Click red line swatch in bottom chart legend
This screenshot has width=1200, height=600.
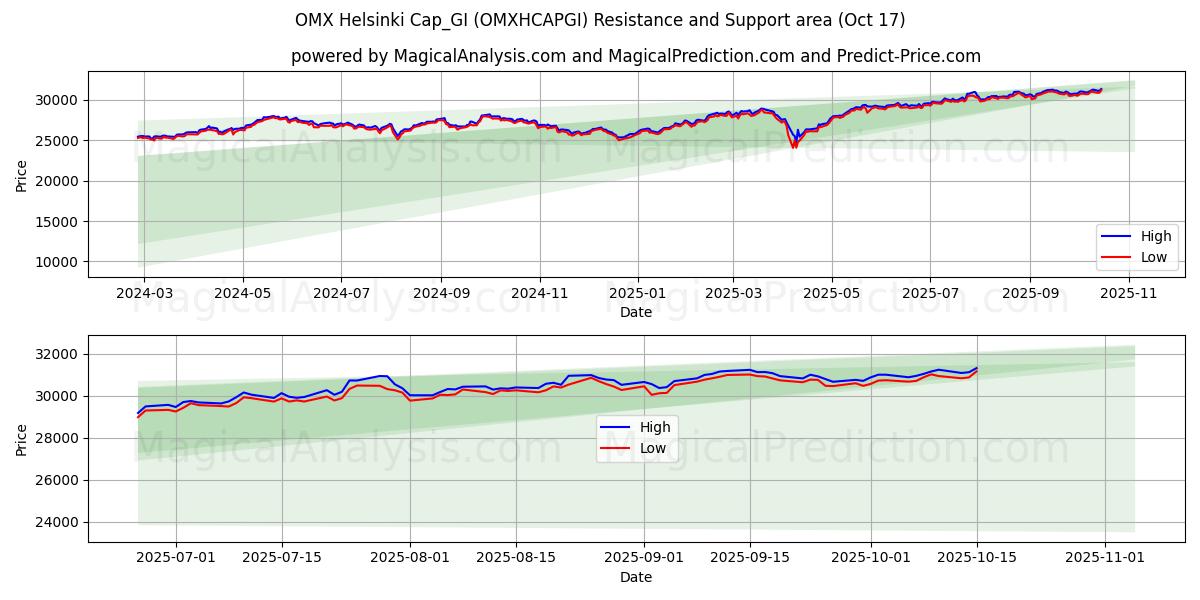[616, 447]
